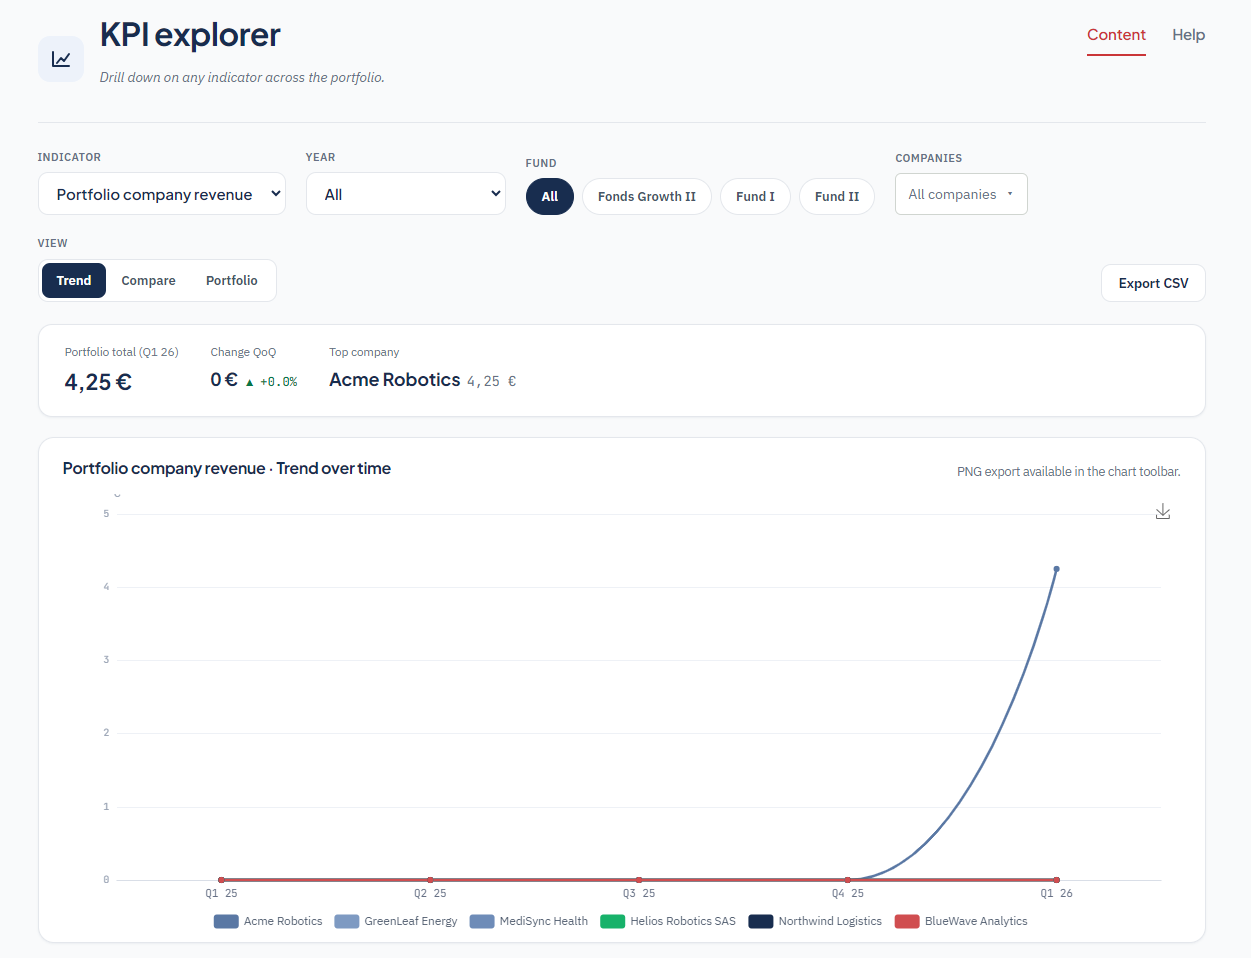1251x958 pixels.
Task: Switch to the Compare view tab
Action: point(148,281)
